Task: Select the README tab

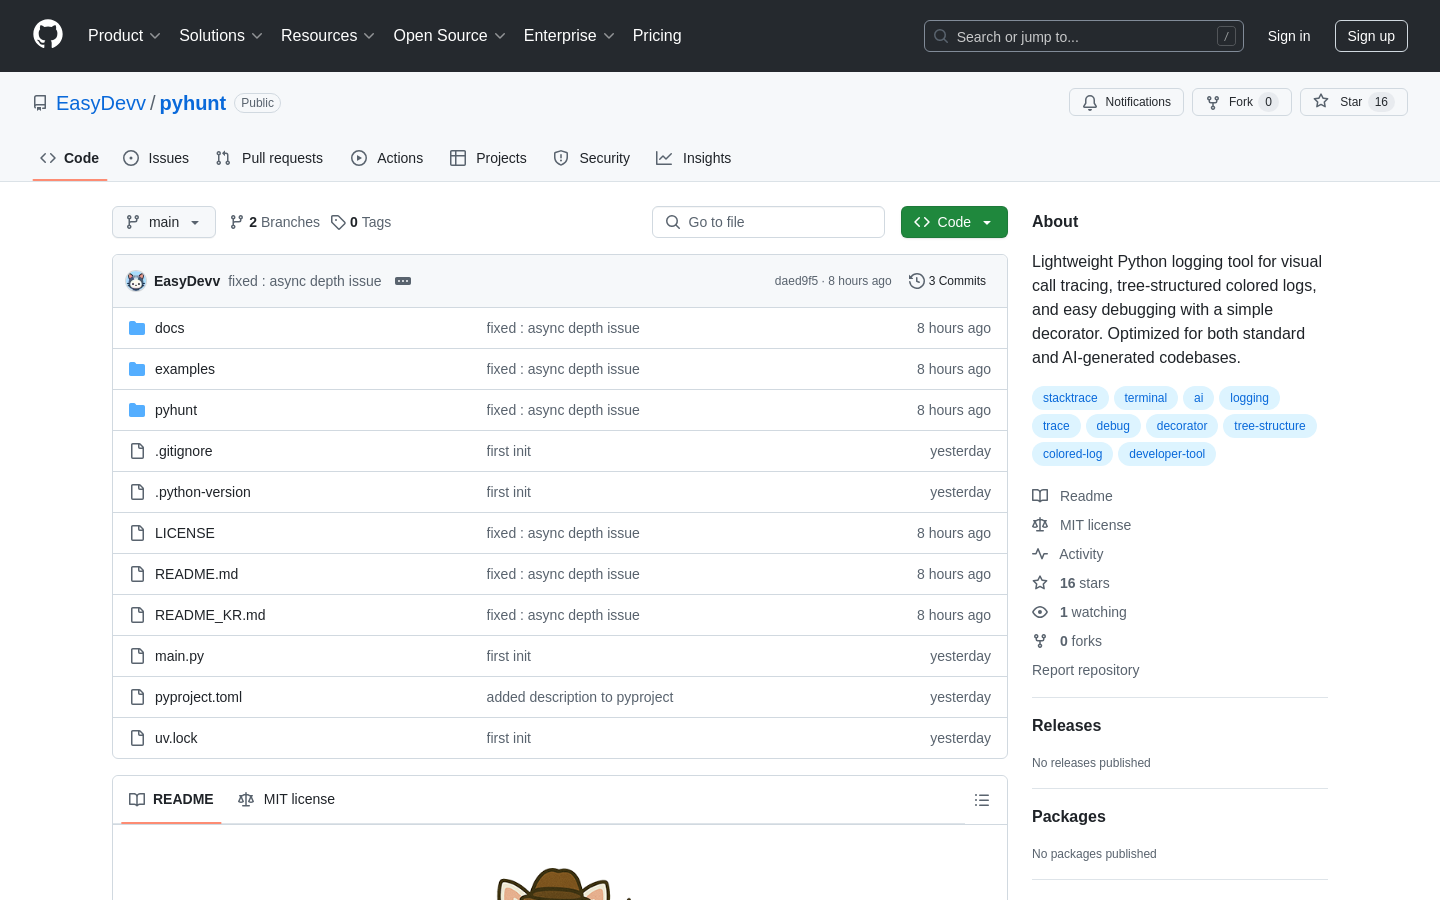Action: point(171,799)
